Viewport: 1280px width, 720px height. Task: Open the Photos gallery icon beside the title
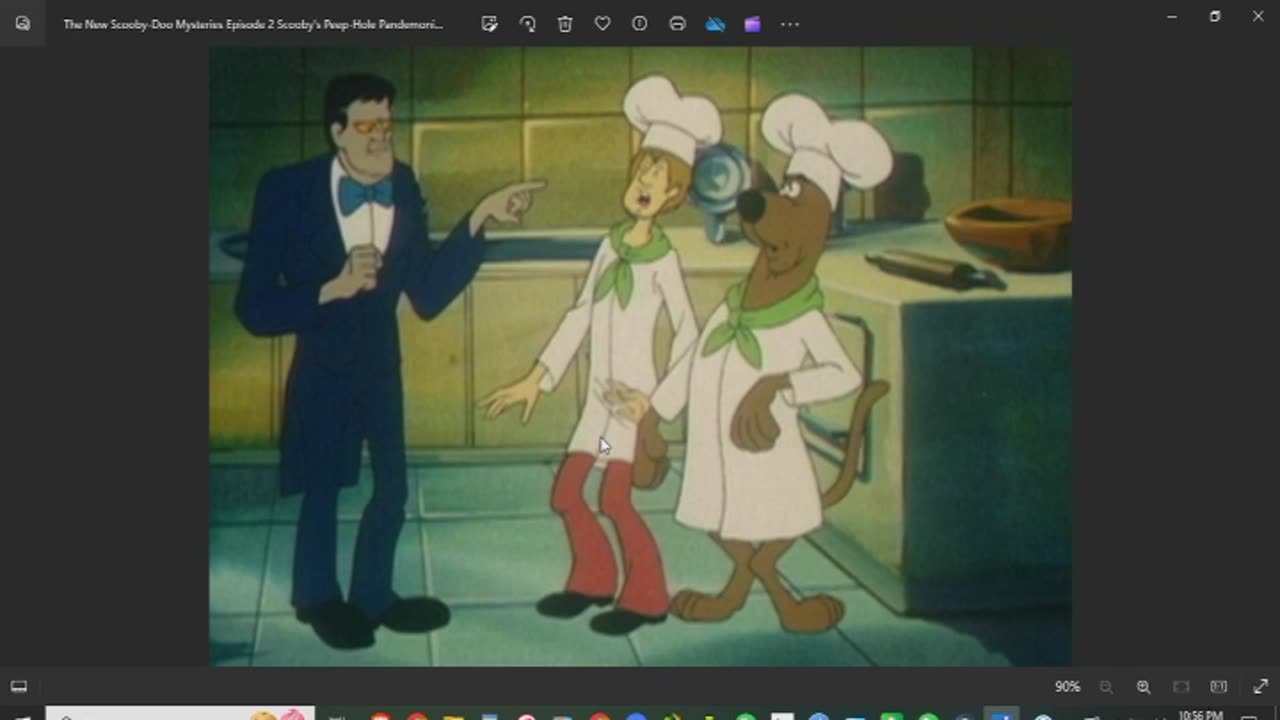click(22, 24)
